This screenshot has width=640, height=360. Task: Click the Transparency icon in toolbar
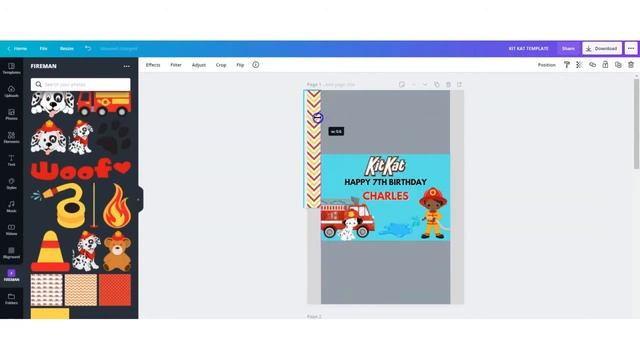coord(579,65)
